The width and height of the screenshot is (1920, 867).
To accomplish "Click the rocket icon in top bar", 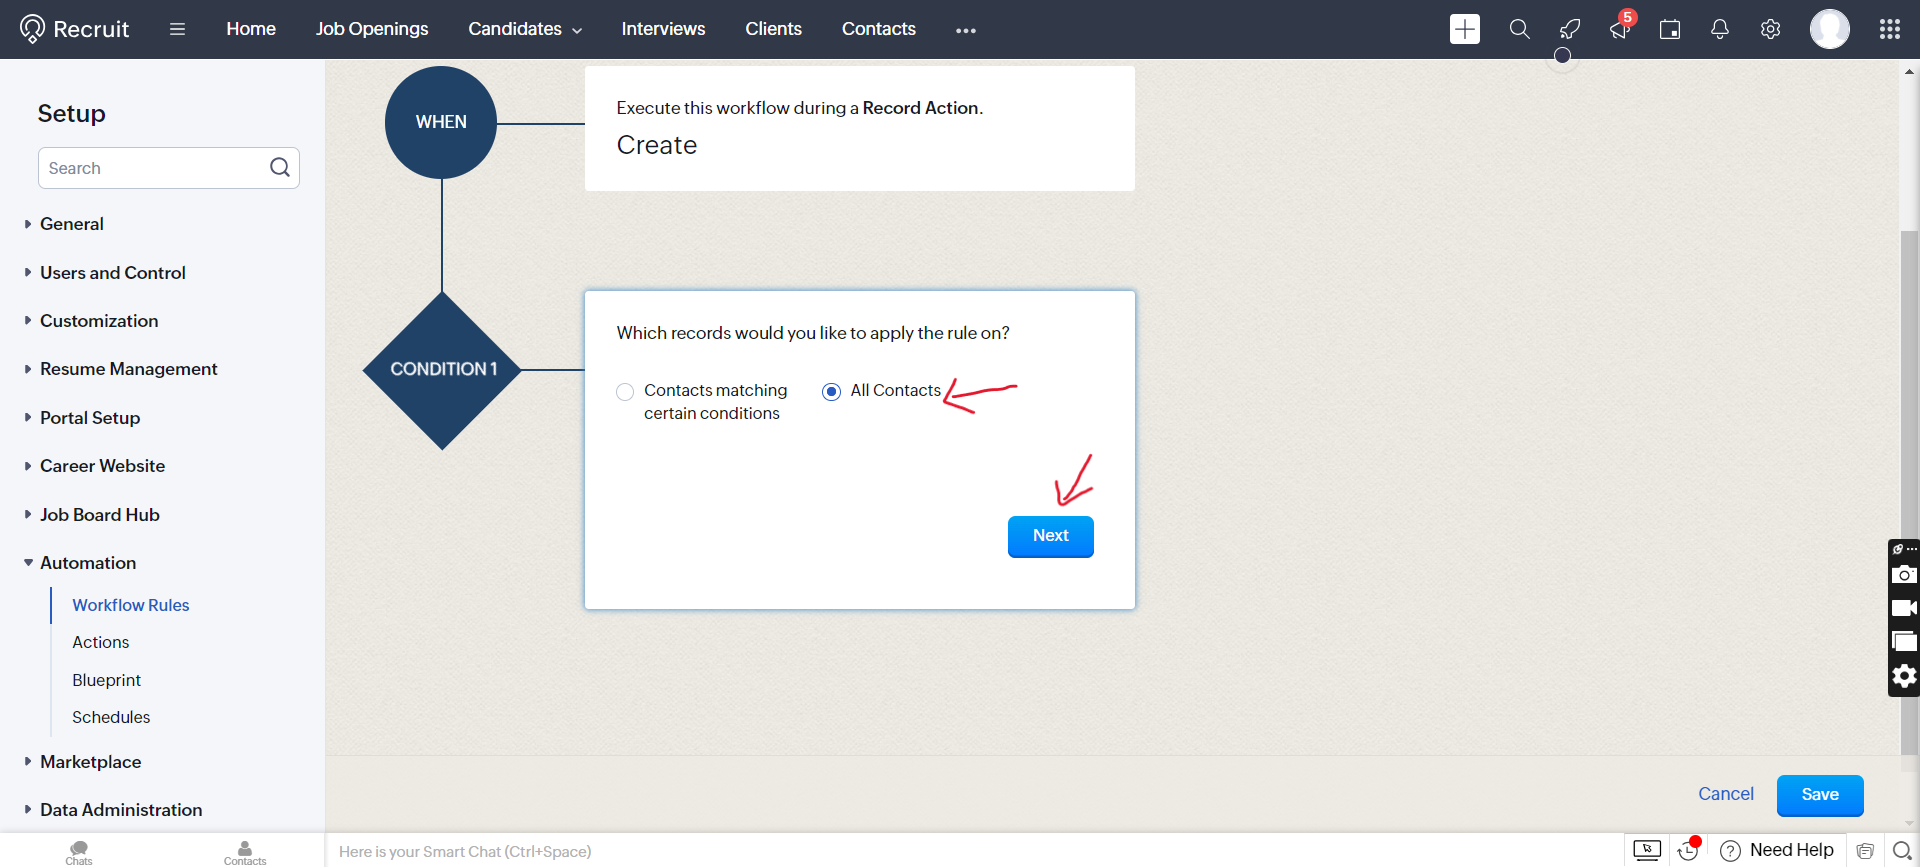I will [1570, 29].
